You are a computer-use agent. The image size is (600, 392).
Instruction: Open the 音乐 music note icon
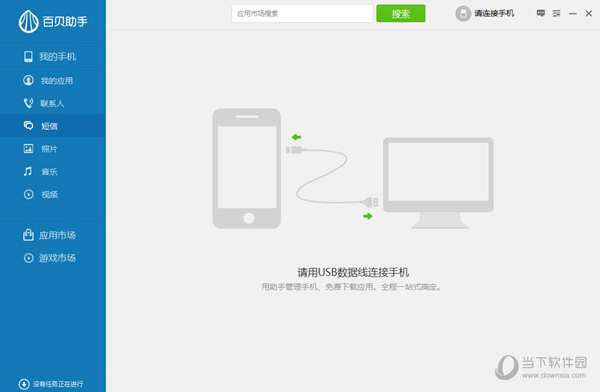(x=28, y=171)
